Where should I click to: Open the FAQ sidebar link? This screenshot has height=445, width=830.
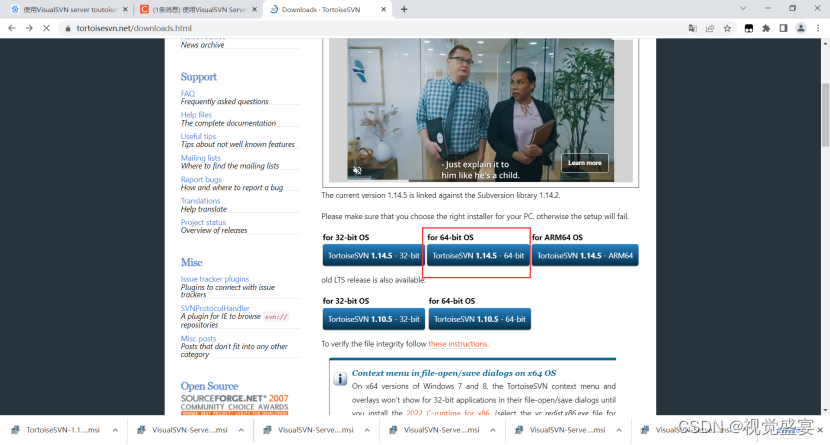click(188, 94)
